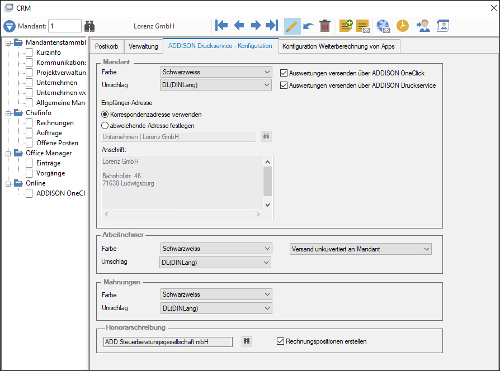
Task: Click the globe with envelope icon
Action: (383, 26)
